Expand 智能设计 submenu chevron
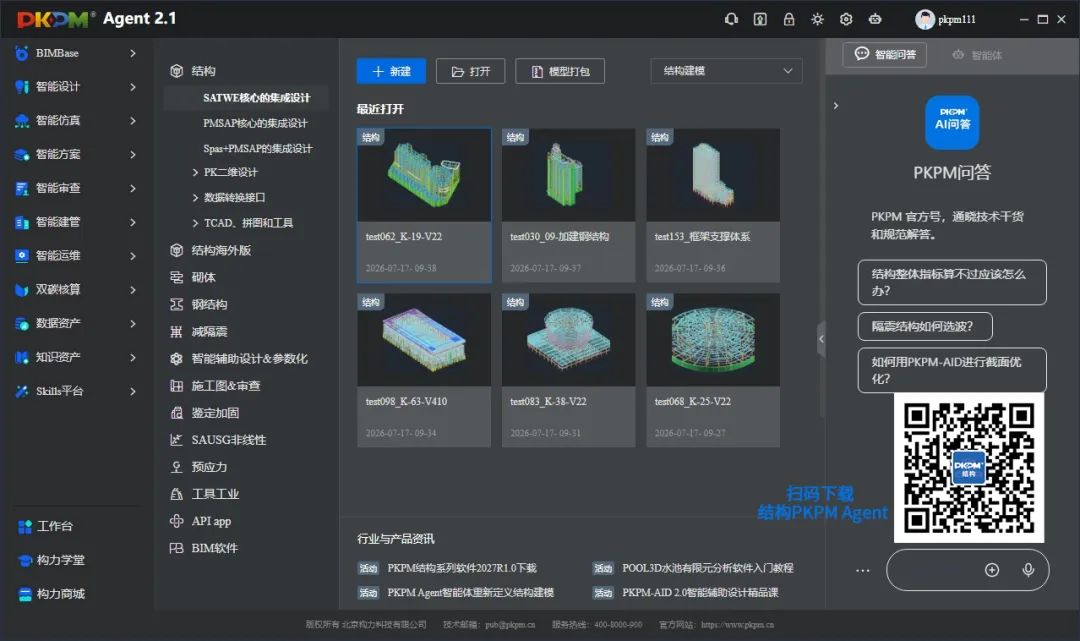The width and height of the screenshot is (1080, 641). pos(132,87)
